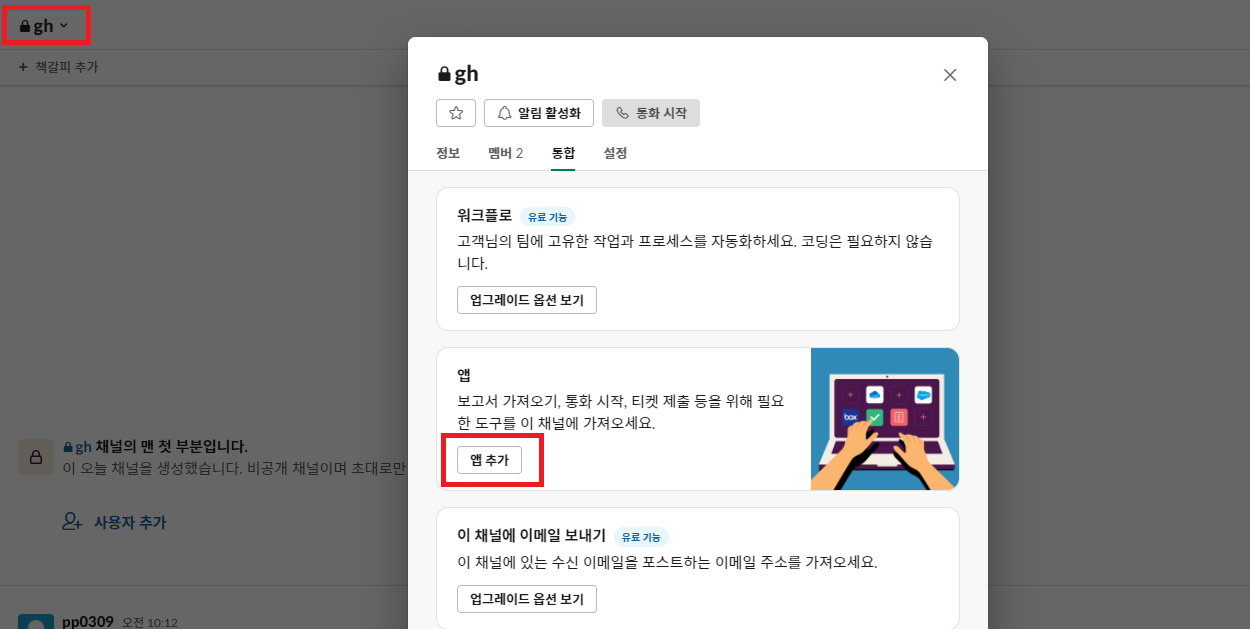Click the 앱 추가 button

point(490,460)
